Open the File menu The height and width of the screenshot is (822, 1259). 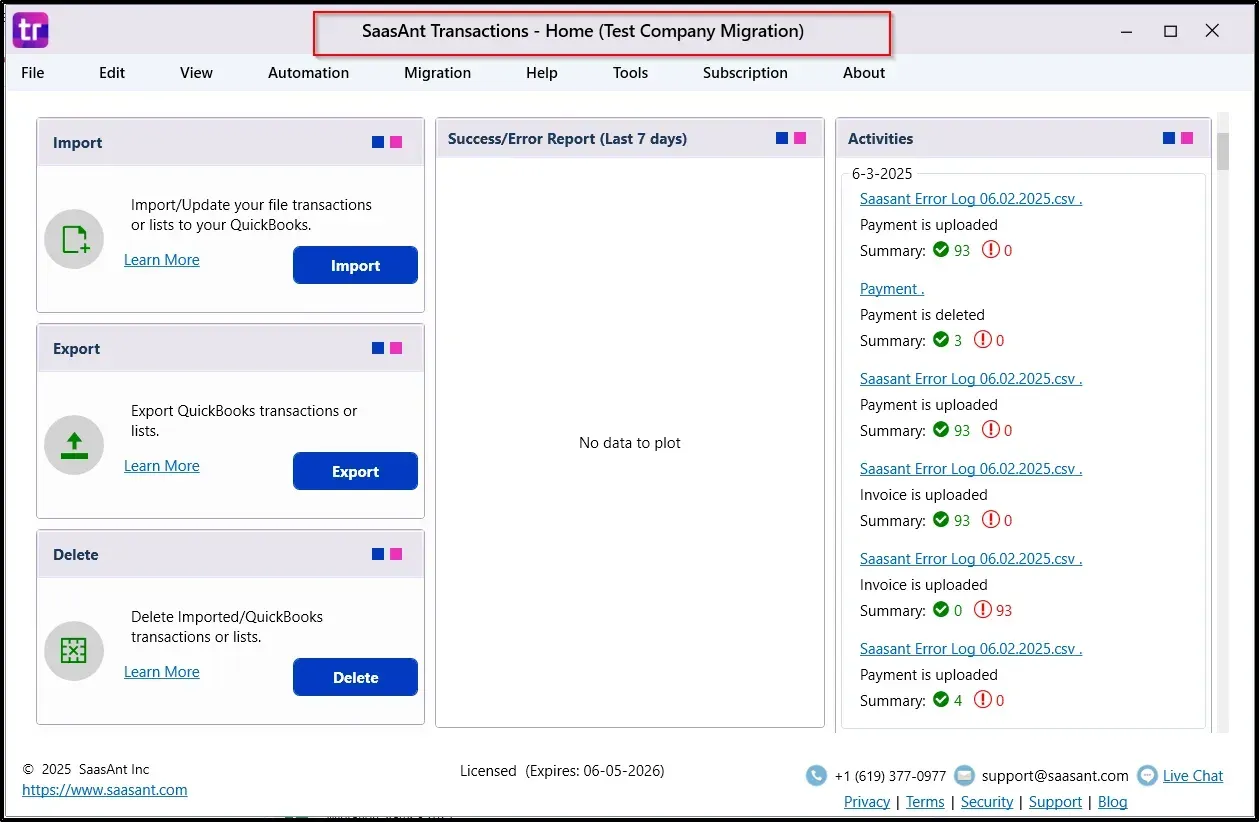coord(33,73)
